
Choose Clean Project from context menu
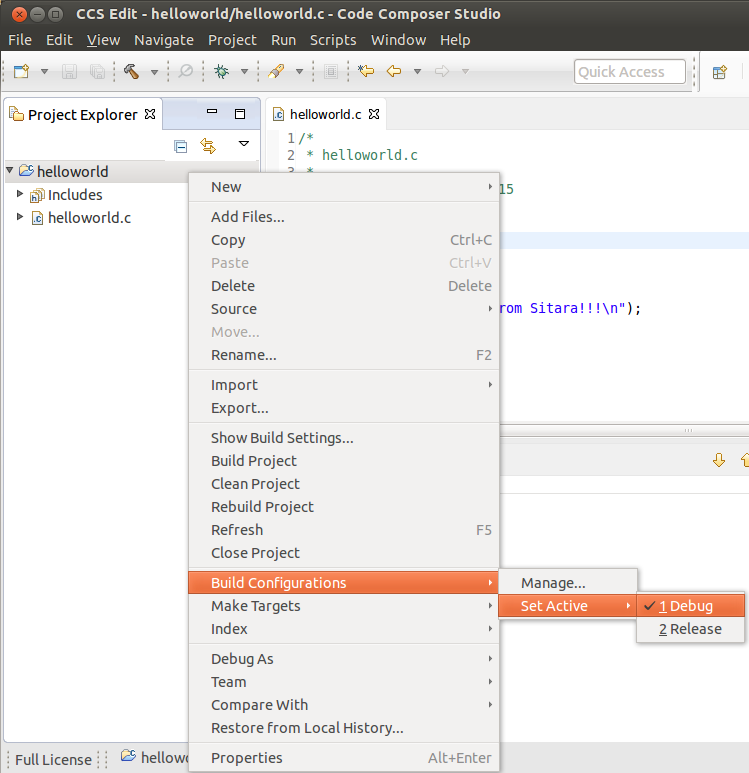click(x=344, y=484)
